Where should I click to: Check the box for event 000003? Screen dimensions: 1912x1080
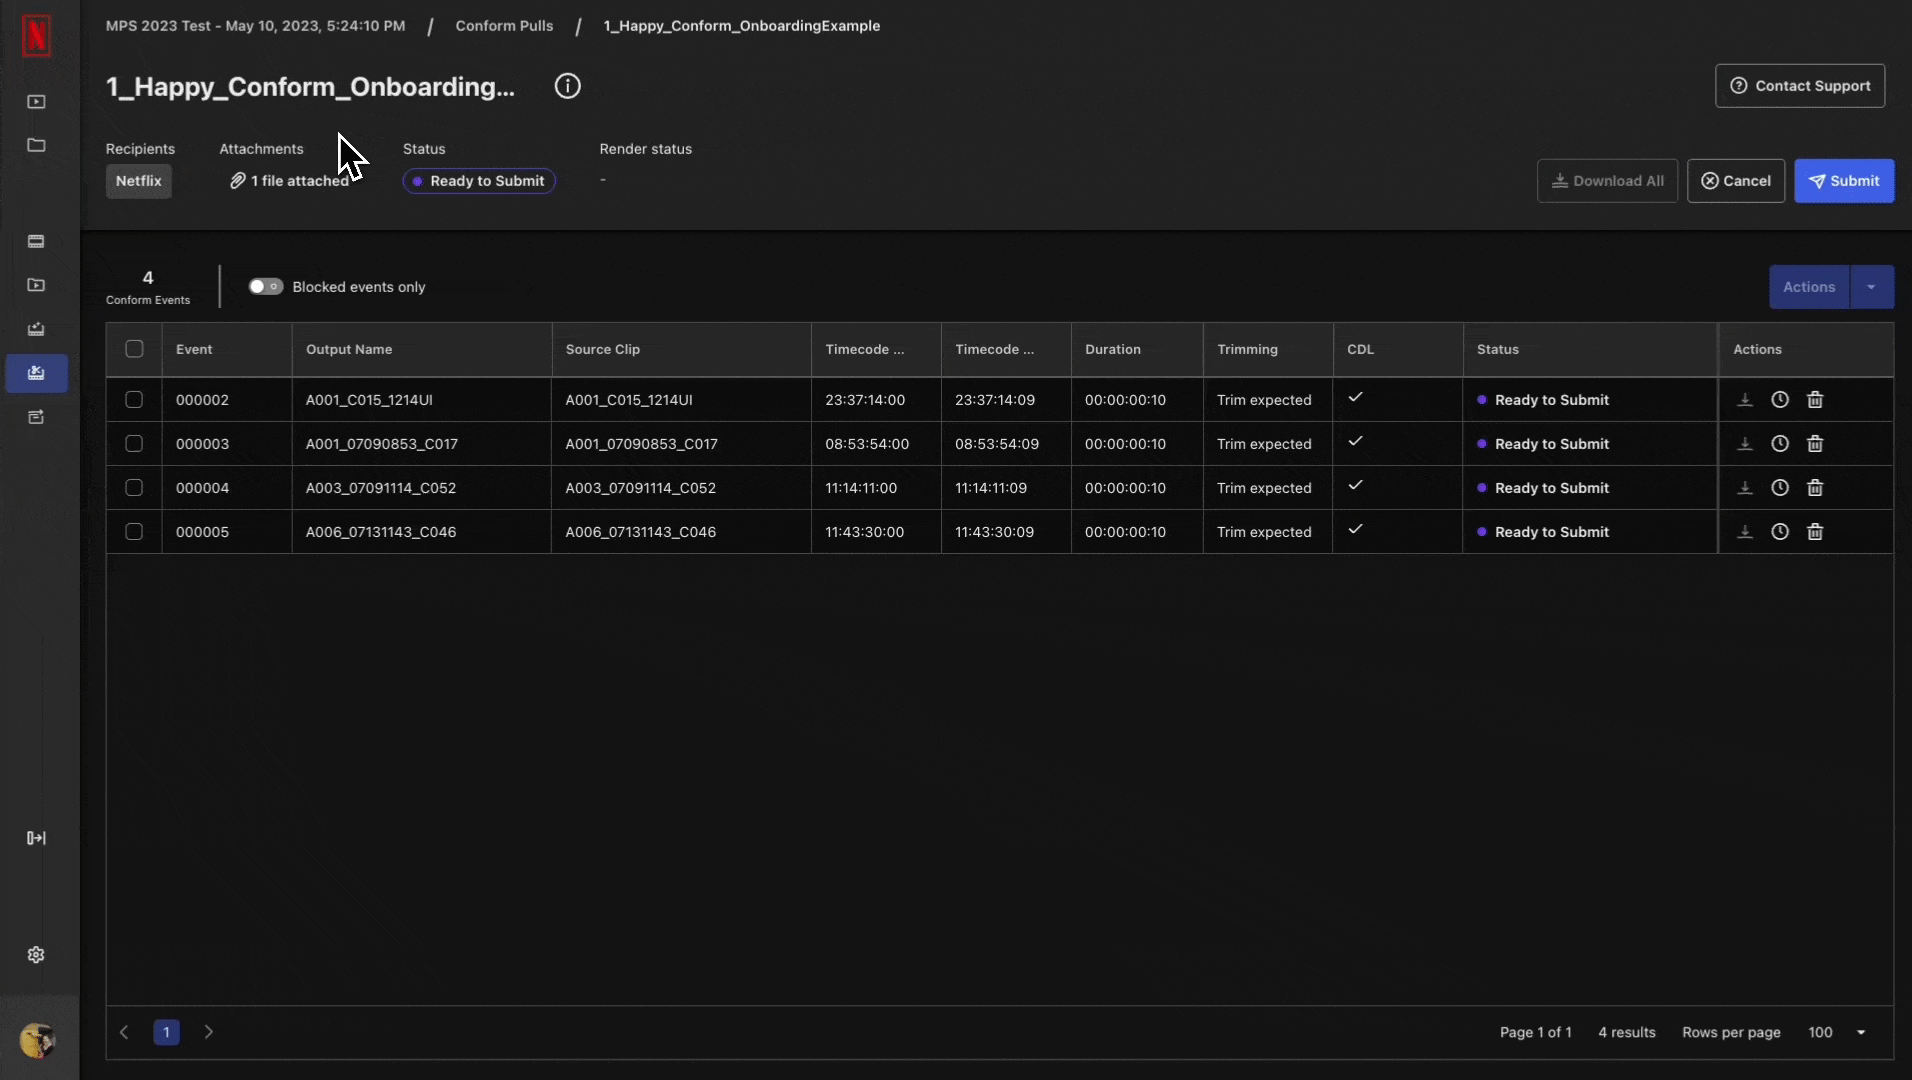point(134,444)
